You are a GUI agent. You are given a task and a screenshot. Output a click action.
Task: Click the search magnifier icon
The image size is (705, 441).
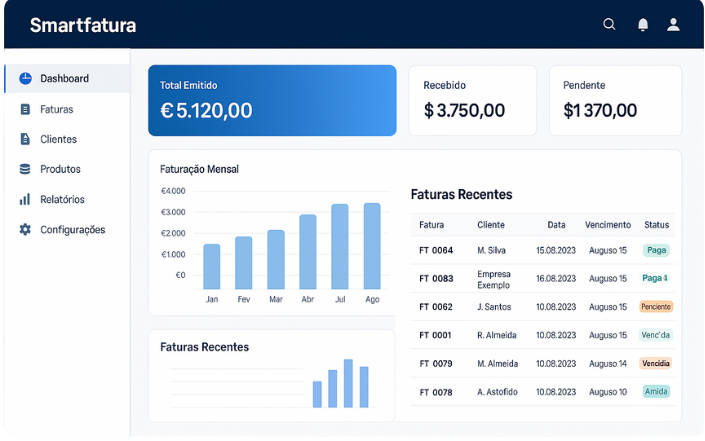[609, 25]
